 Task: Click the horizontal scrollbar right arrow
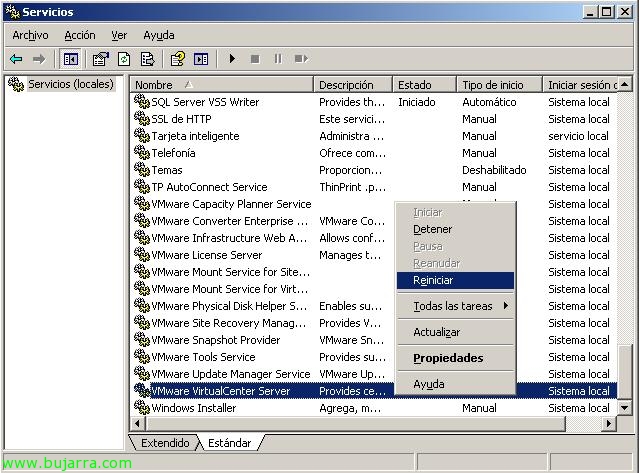pyautogui.click(x=609, y=424)
